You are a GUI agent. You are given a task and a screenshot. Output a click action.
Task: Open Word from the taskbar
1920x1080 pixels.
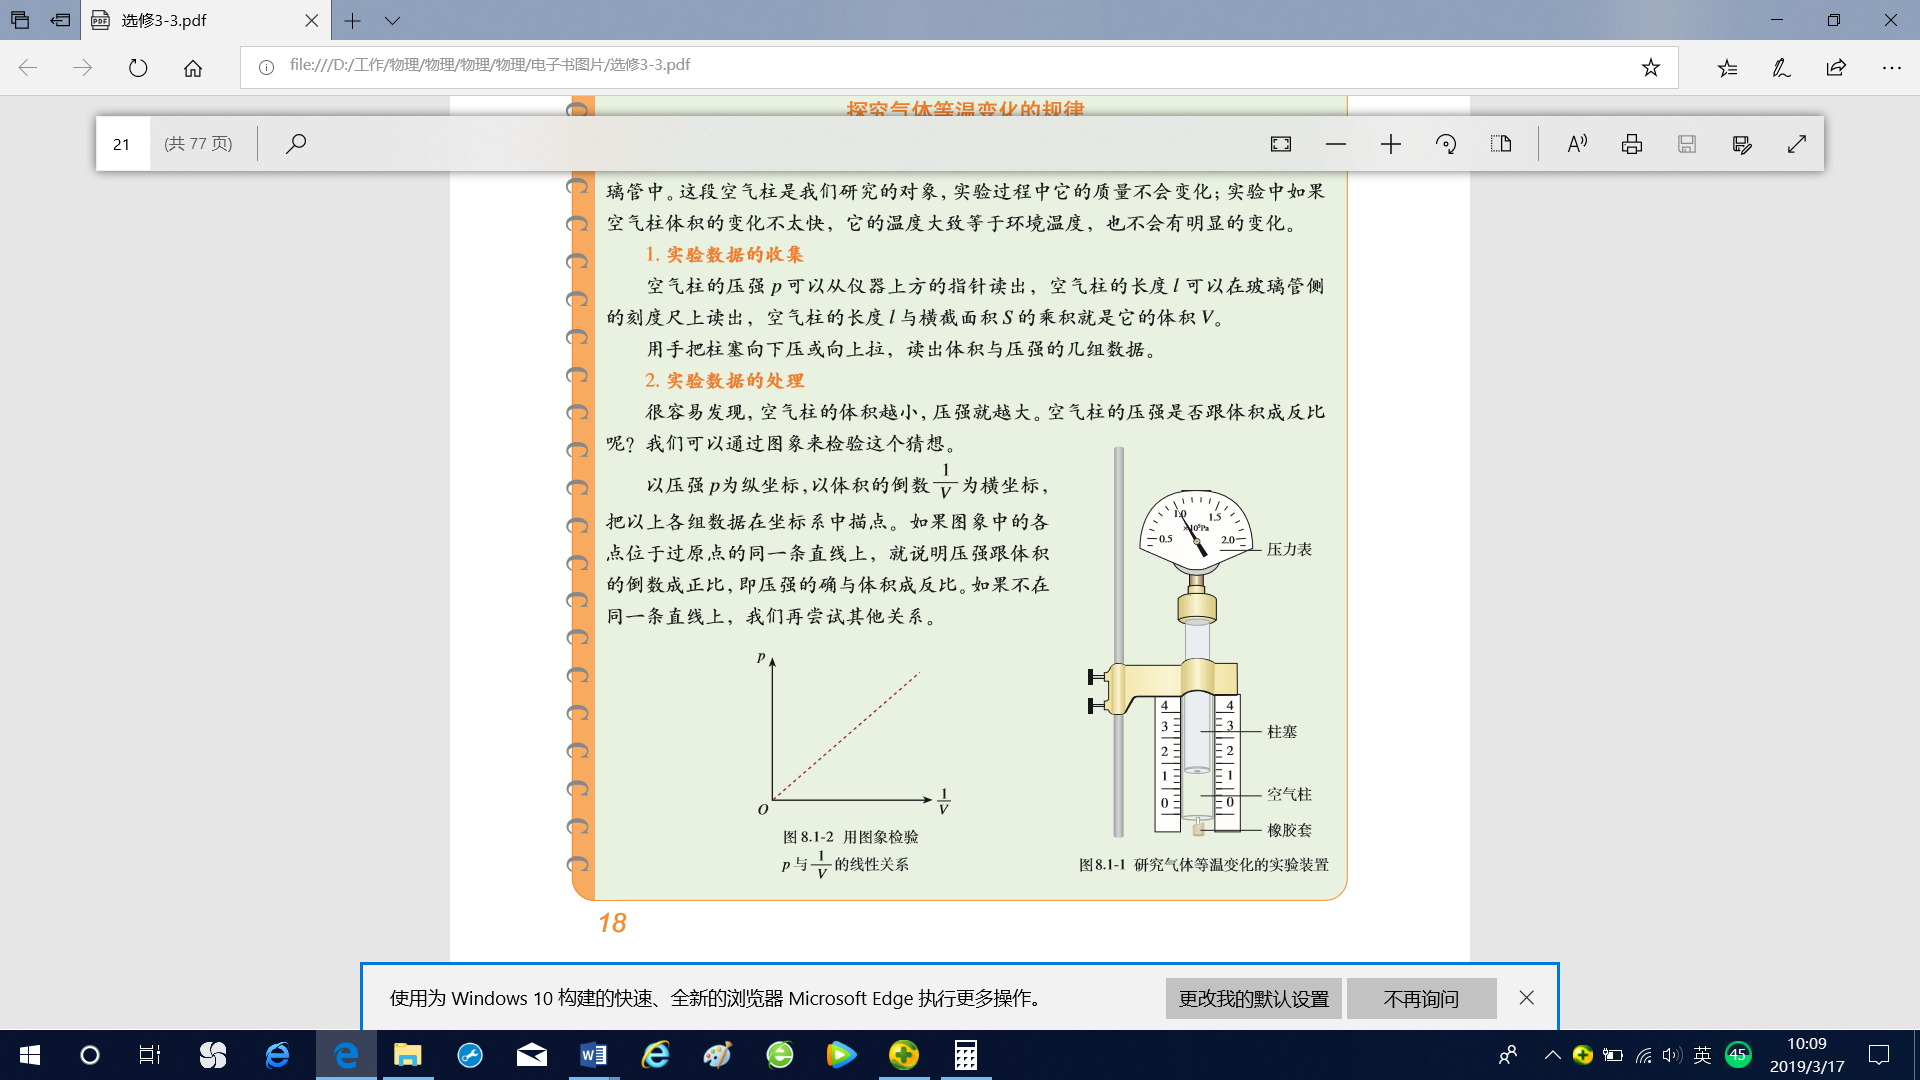coord(593,1055)
